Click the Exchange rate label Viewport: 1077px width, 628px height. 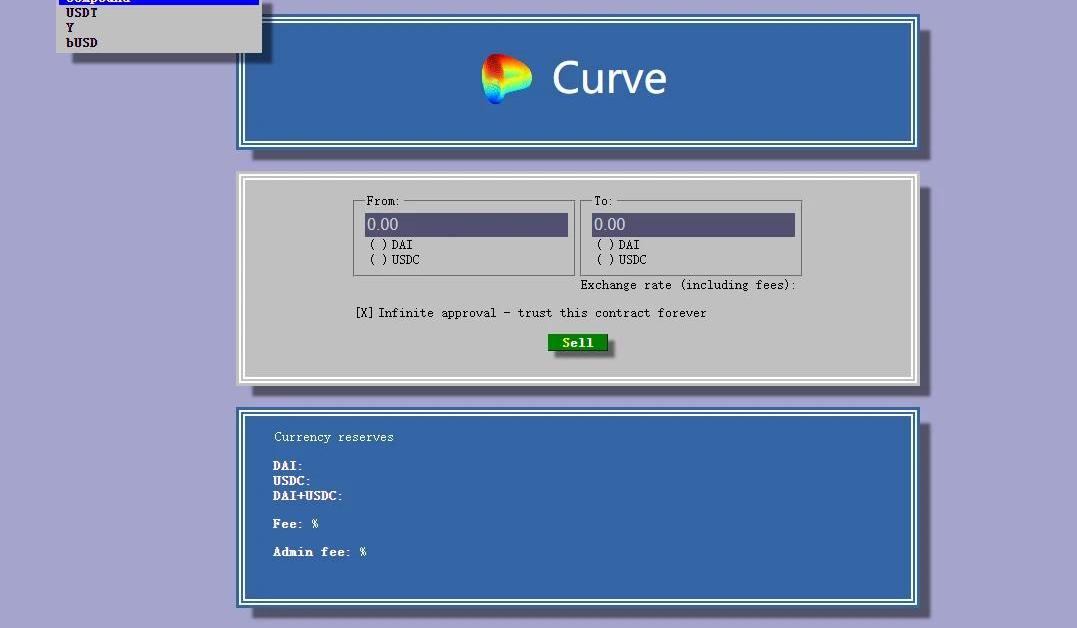[x=688, y=285]
